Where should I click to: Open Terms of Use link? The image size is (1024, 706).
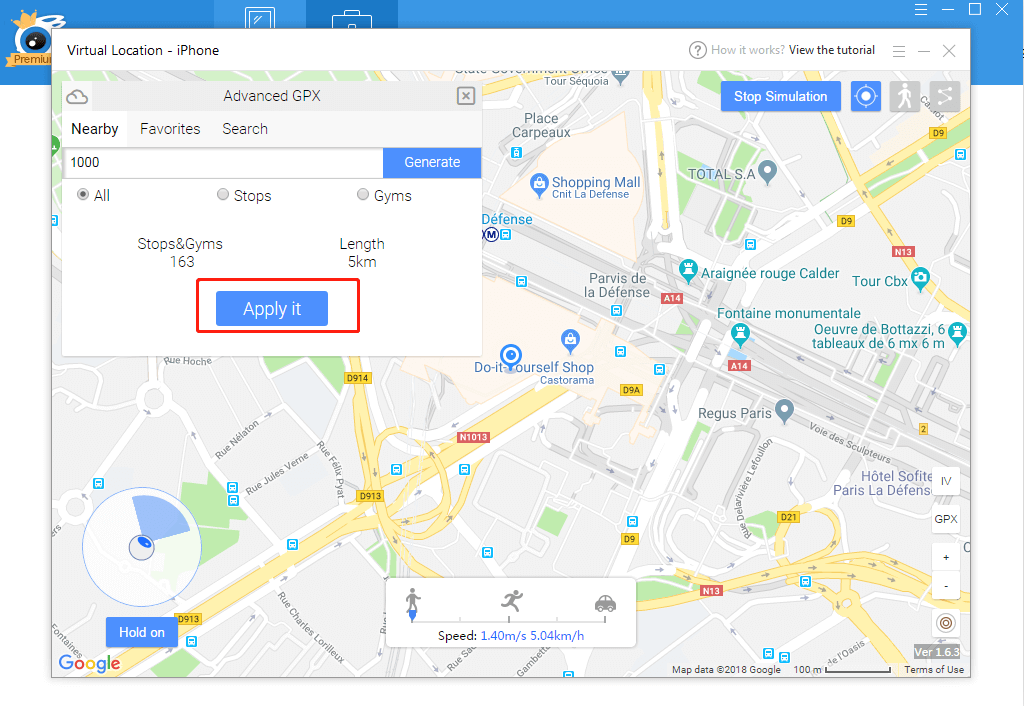pos(934,669)
